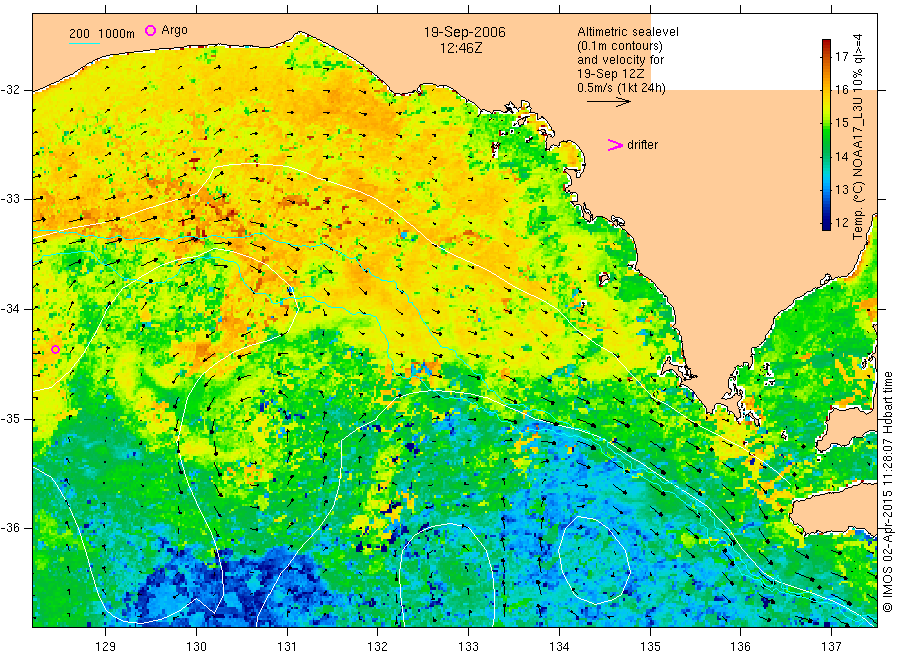Click the 'Argo' legend label

point(174,30)
